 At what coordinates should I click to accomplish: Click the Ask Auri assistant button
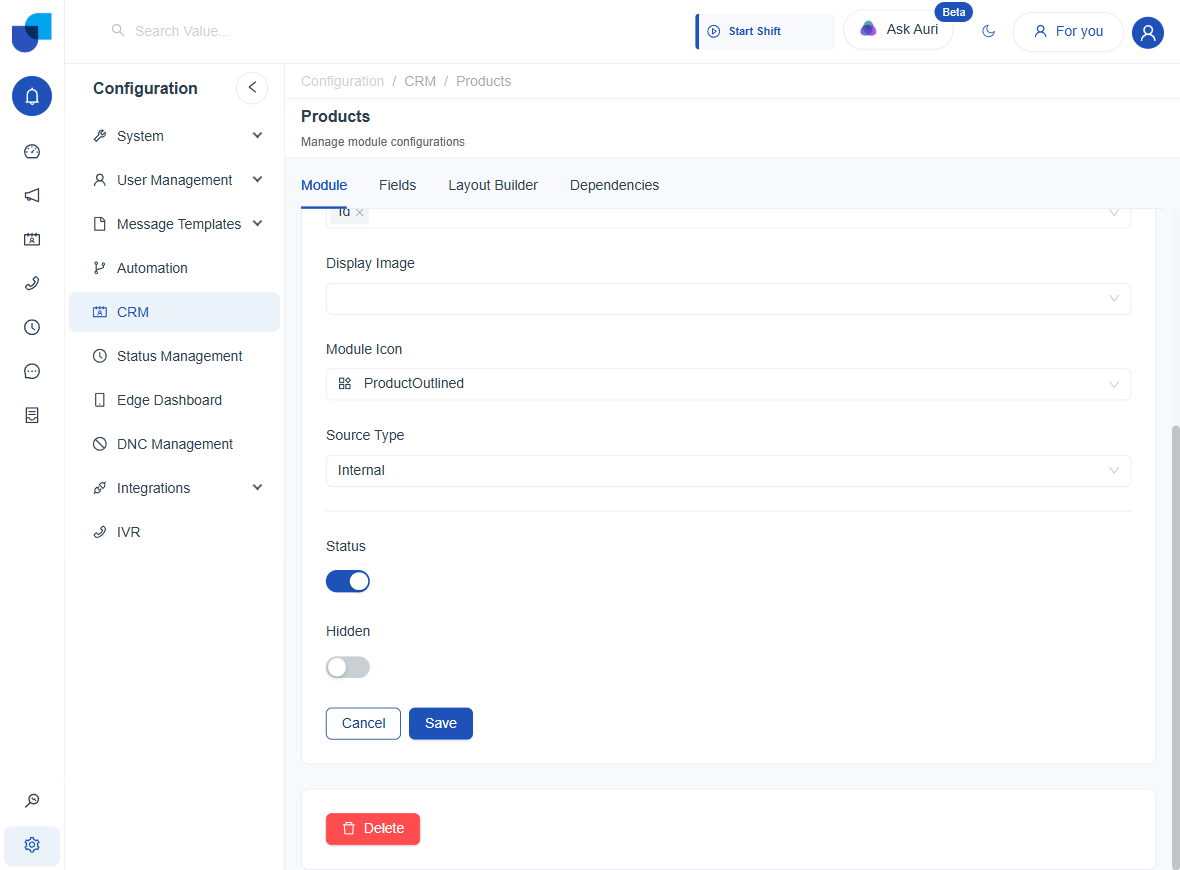[x=899, y=30]
